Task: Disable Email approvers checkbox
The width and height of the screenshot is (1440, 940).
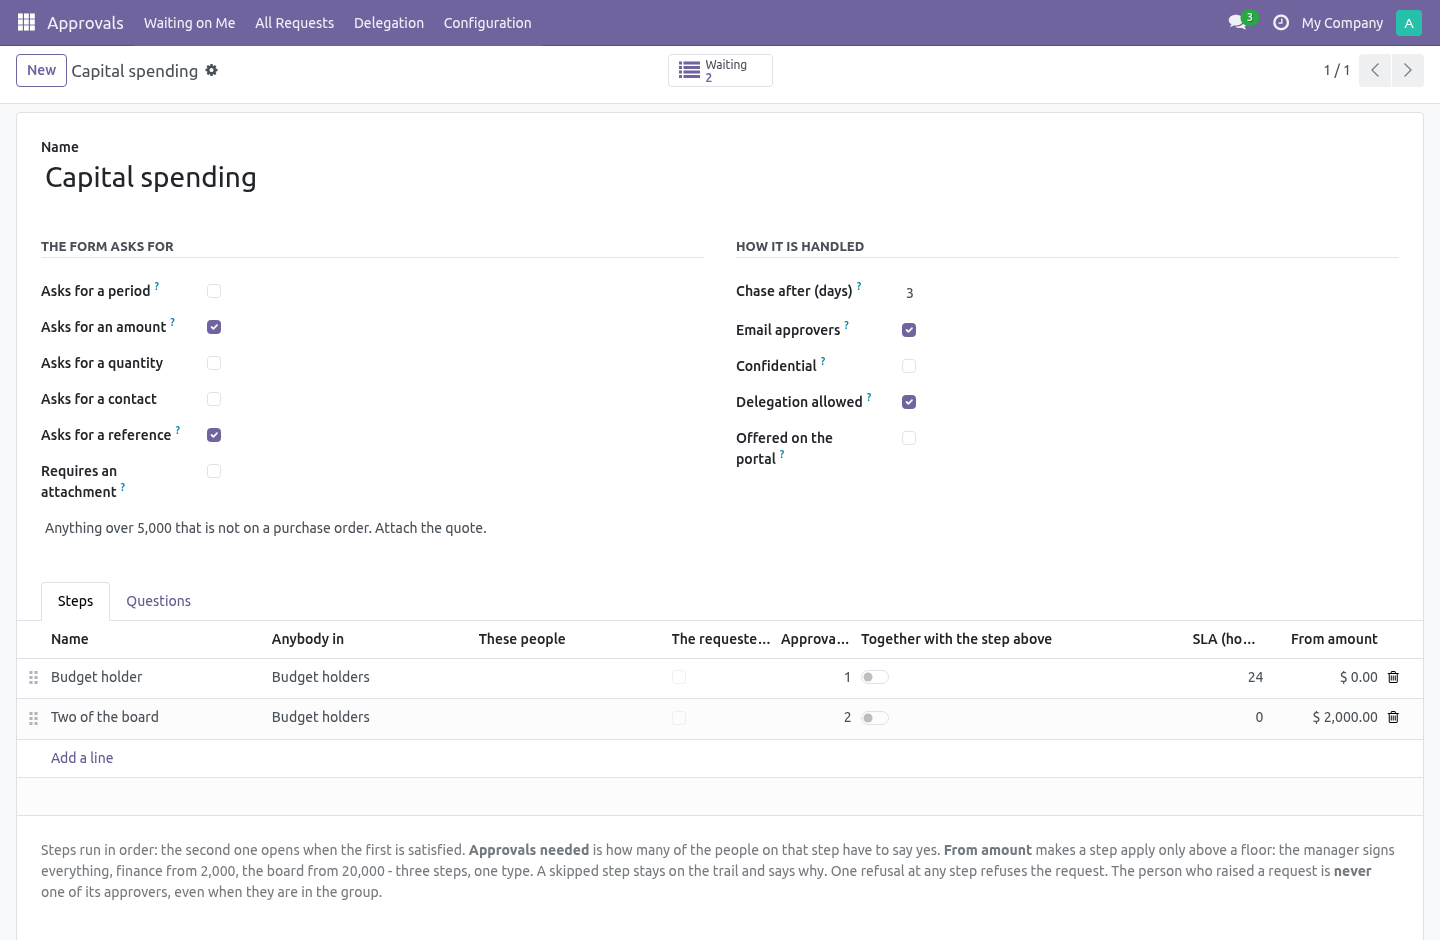Action: (909, 330)
